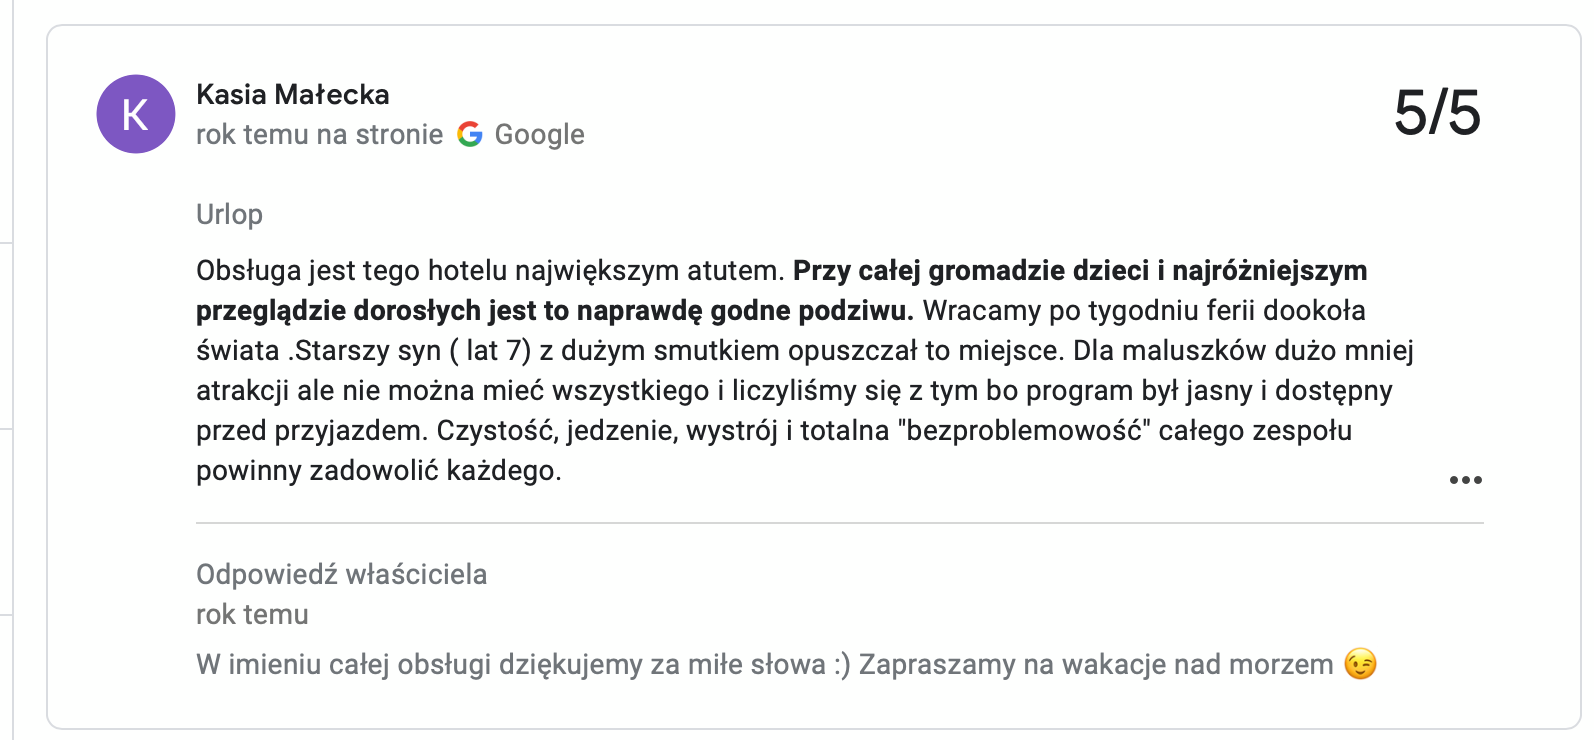1594x740 pixels.
Task: Select the Urlop trip type label
Action: 229,214
